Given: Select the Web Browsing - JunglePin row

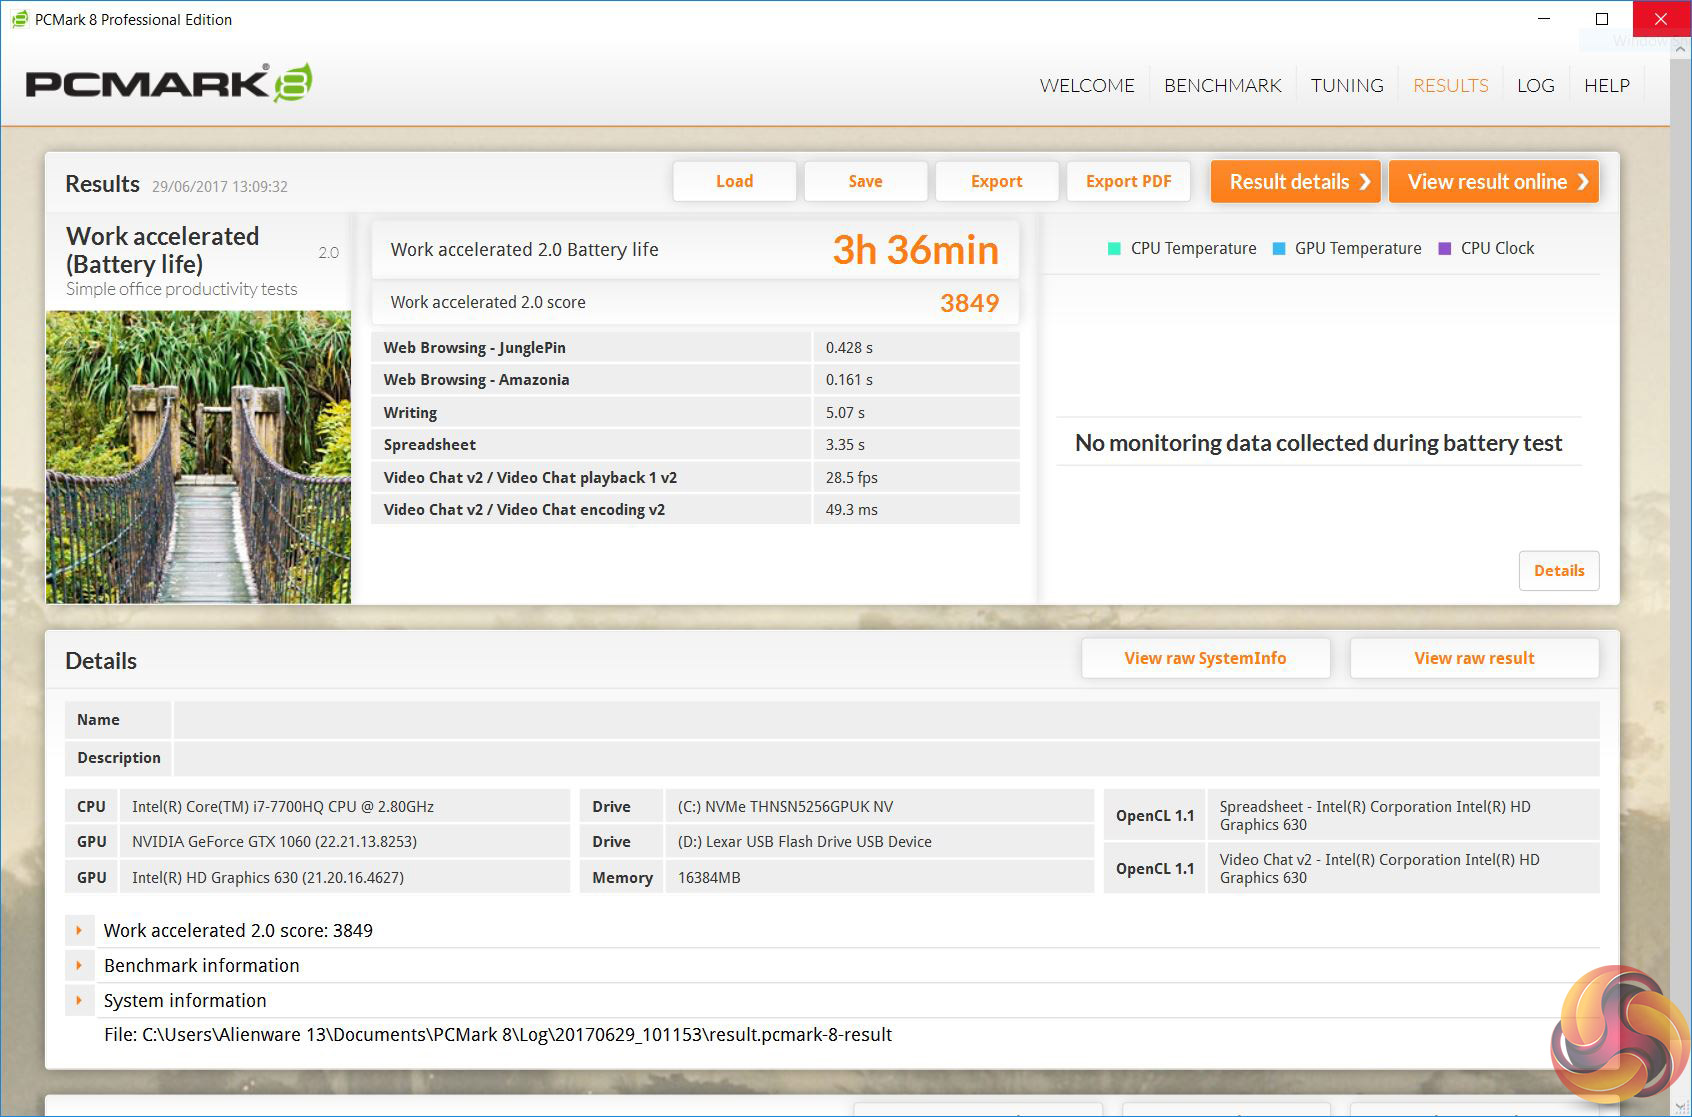Looking at the screenshot, I should (x=695, y=347).
